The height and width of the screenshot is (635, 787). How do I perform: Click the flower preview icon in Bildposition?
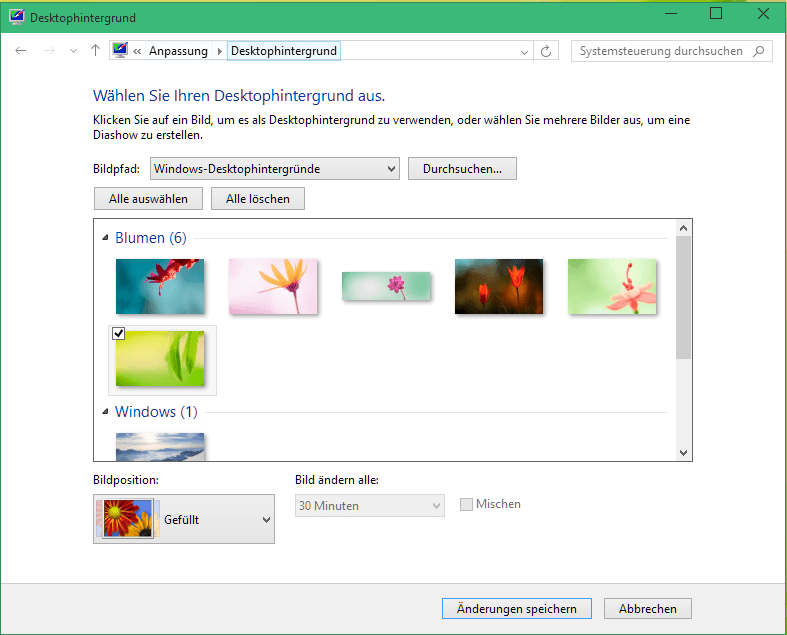(x=128, y=519)
